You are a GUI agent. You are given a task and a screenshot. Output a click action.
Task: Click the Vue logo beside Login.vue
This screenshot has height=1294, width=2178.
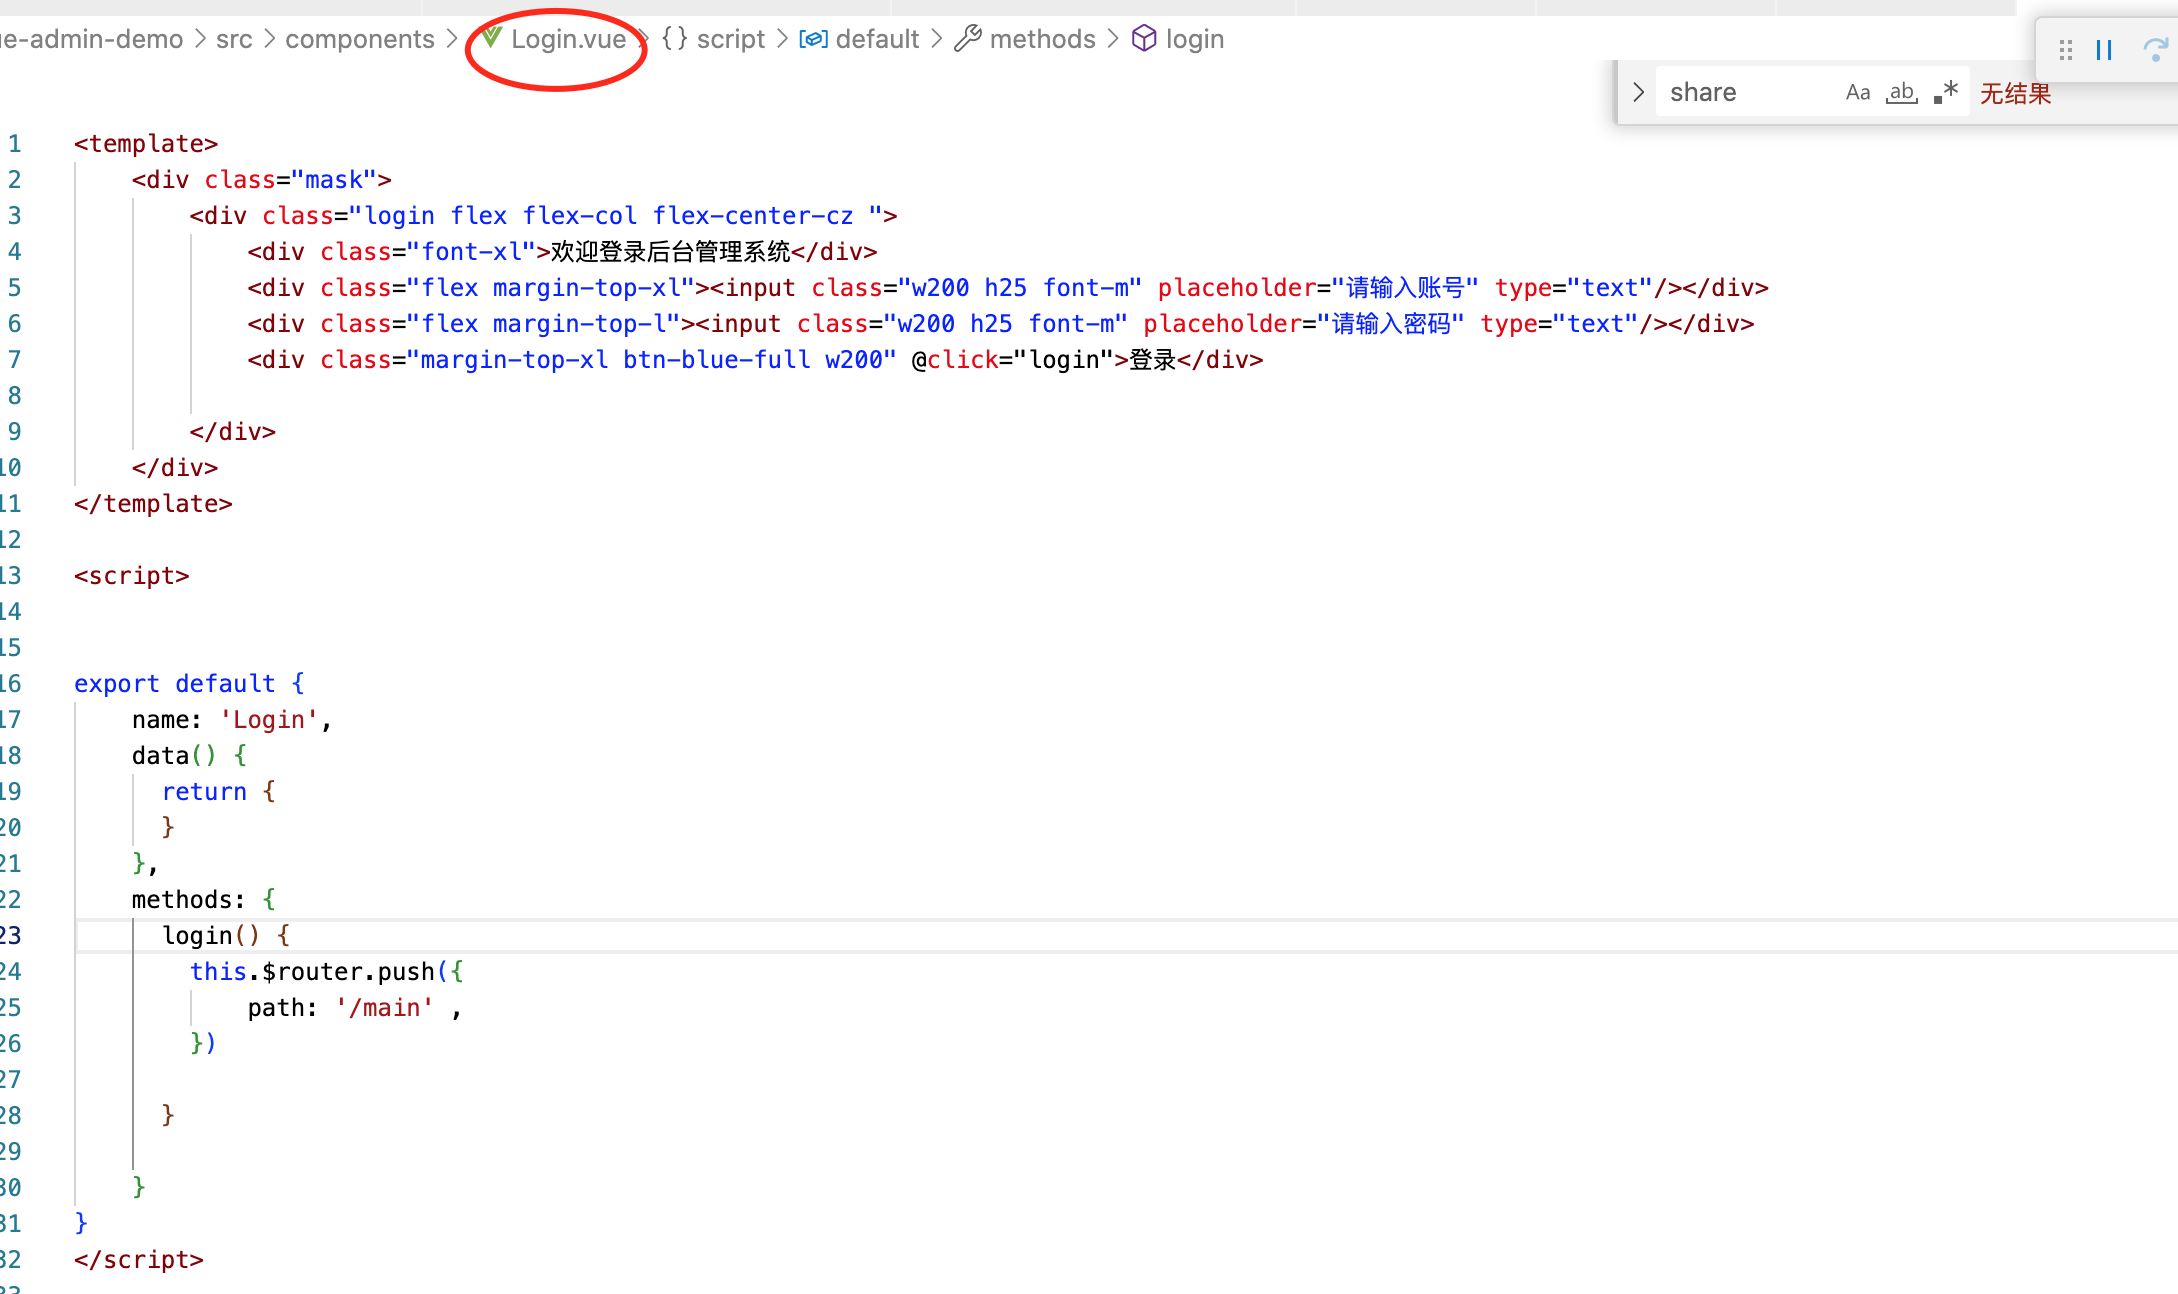pos(492,38)
